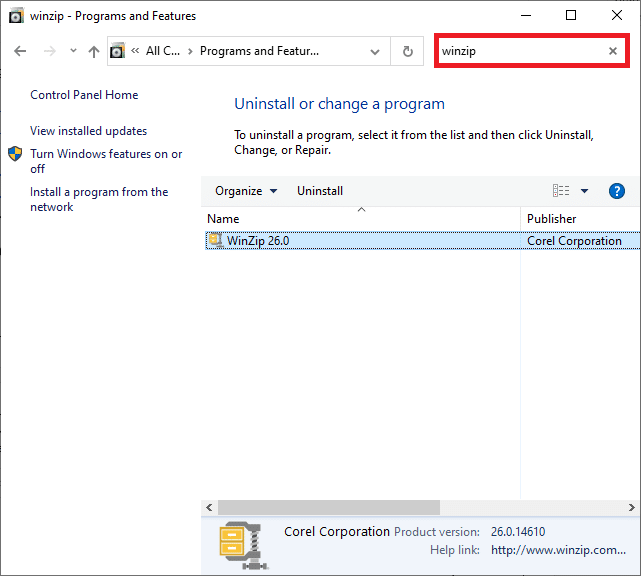Clear the winzip search text with X
Screen dimensions: 641x576
point(613,51)
